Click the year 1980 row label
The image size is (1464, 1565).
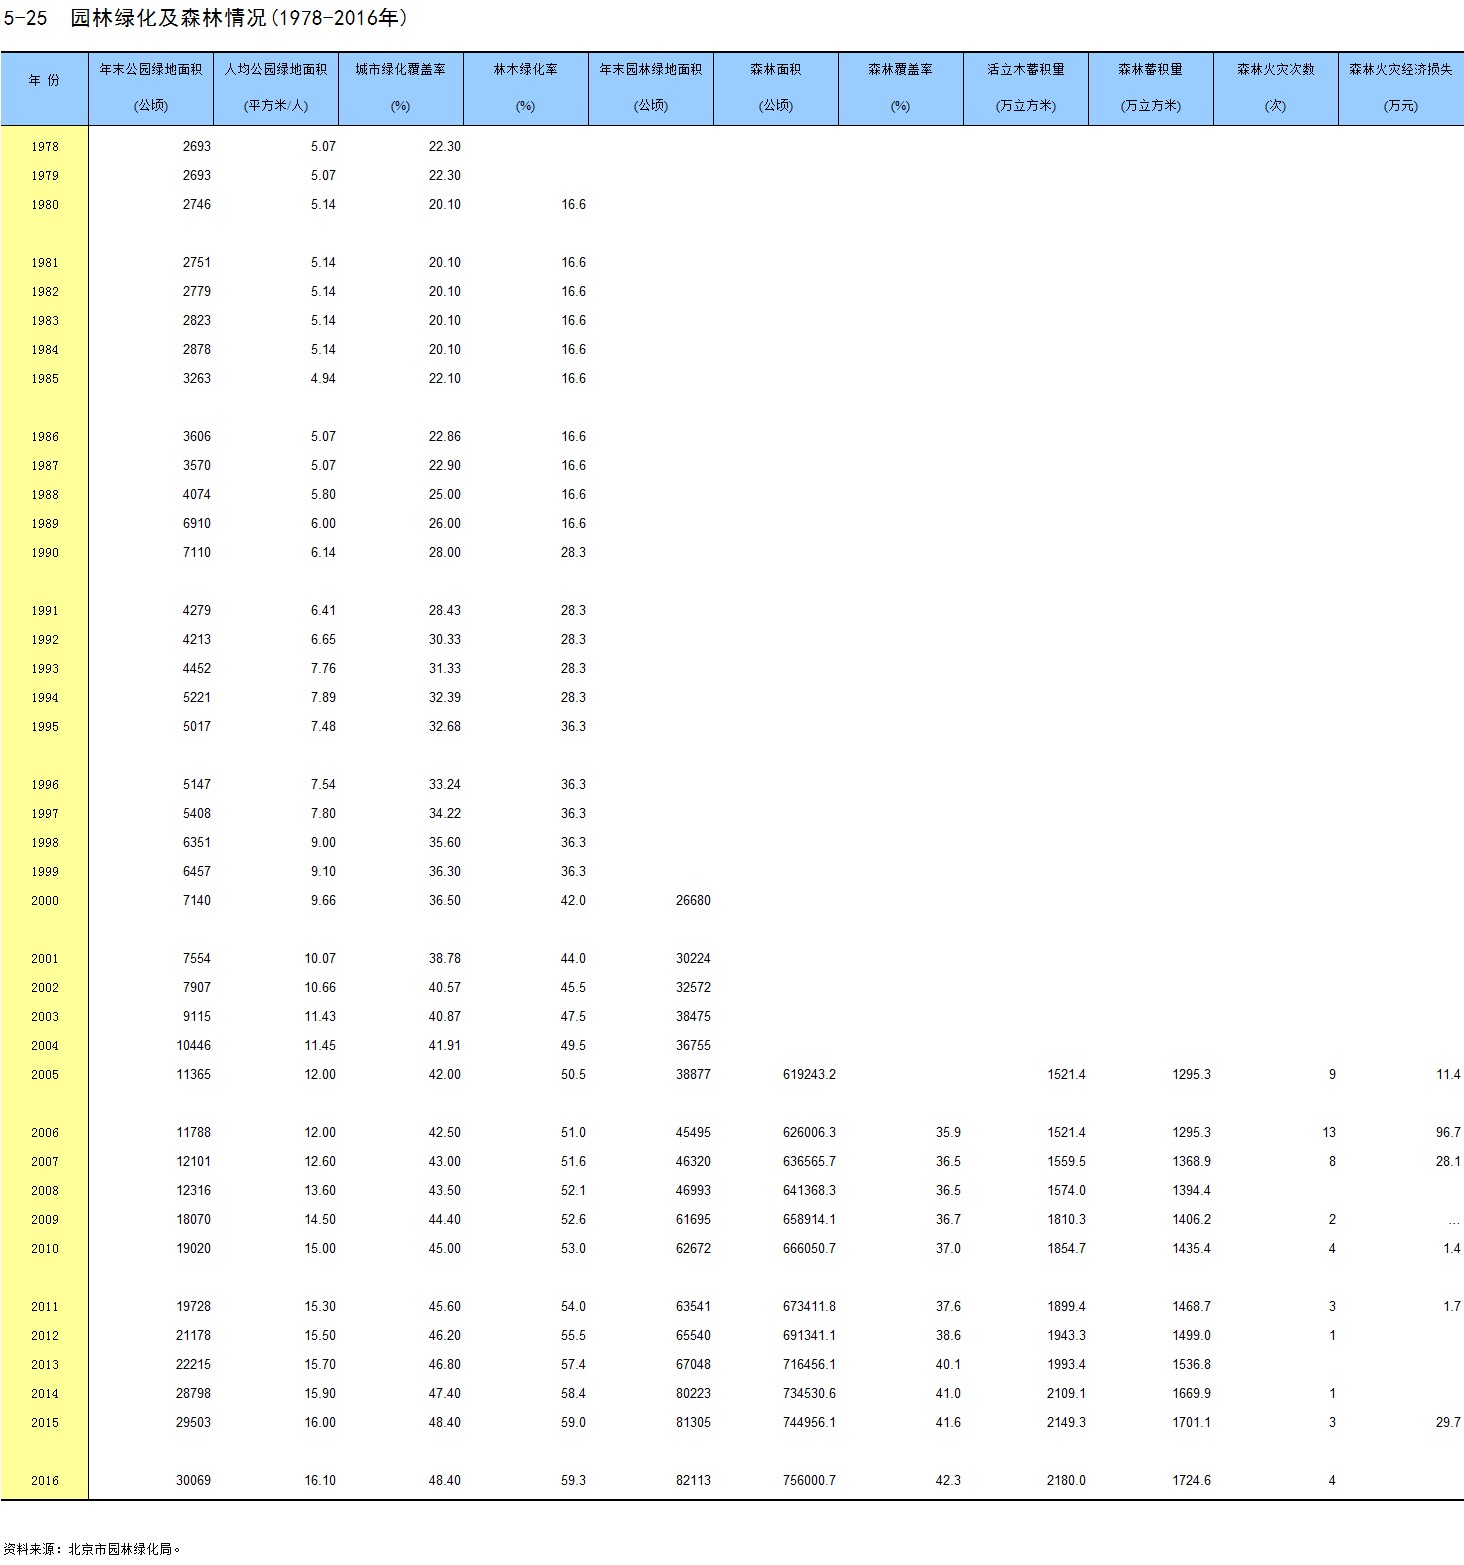(x=45, y=205)
